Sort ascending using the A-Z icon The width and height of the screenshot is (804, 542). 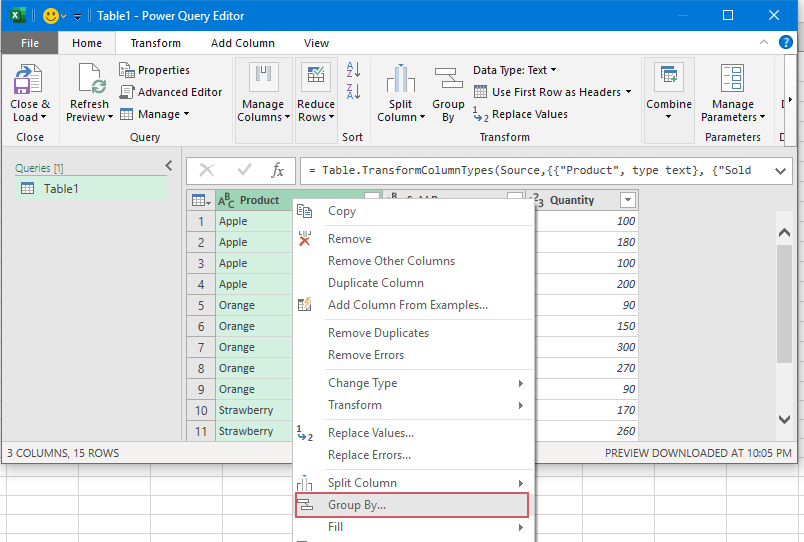[x=353, y=69]
